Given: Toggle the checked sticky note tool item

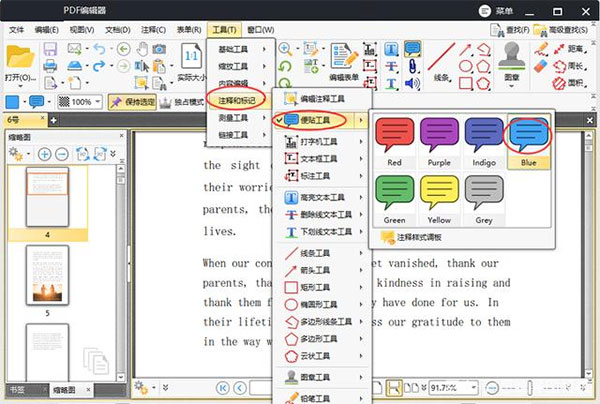Looking at the screenshot, I should pyautogui.click(x=319, y=120).
